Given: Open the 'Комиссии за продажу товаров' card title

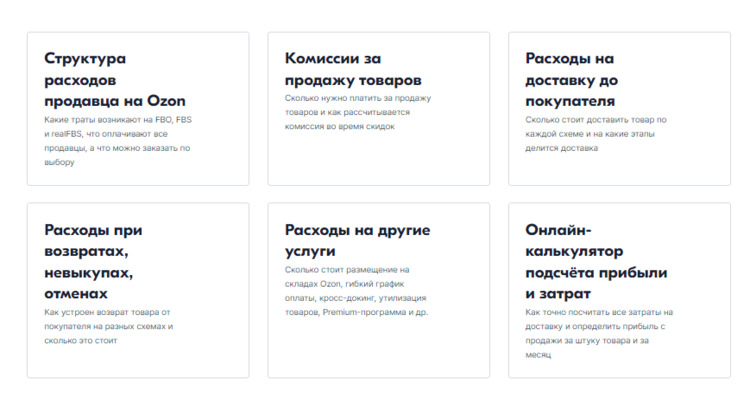Looking at the screenshot, I should (x=353, y=69).
